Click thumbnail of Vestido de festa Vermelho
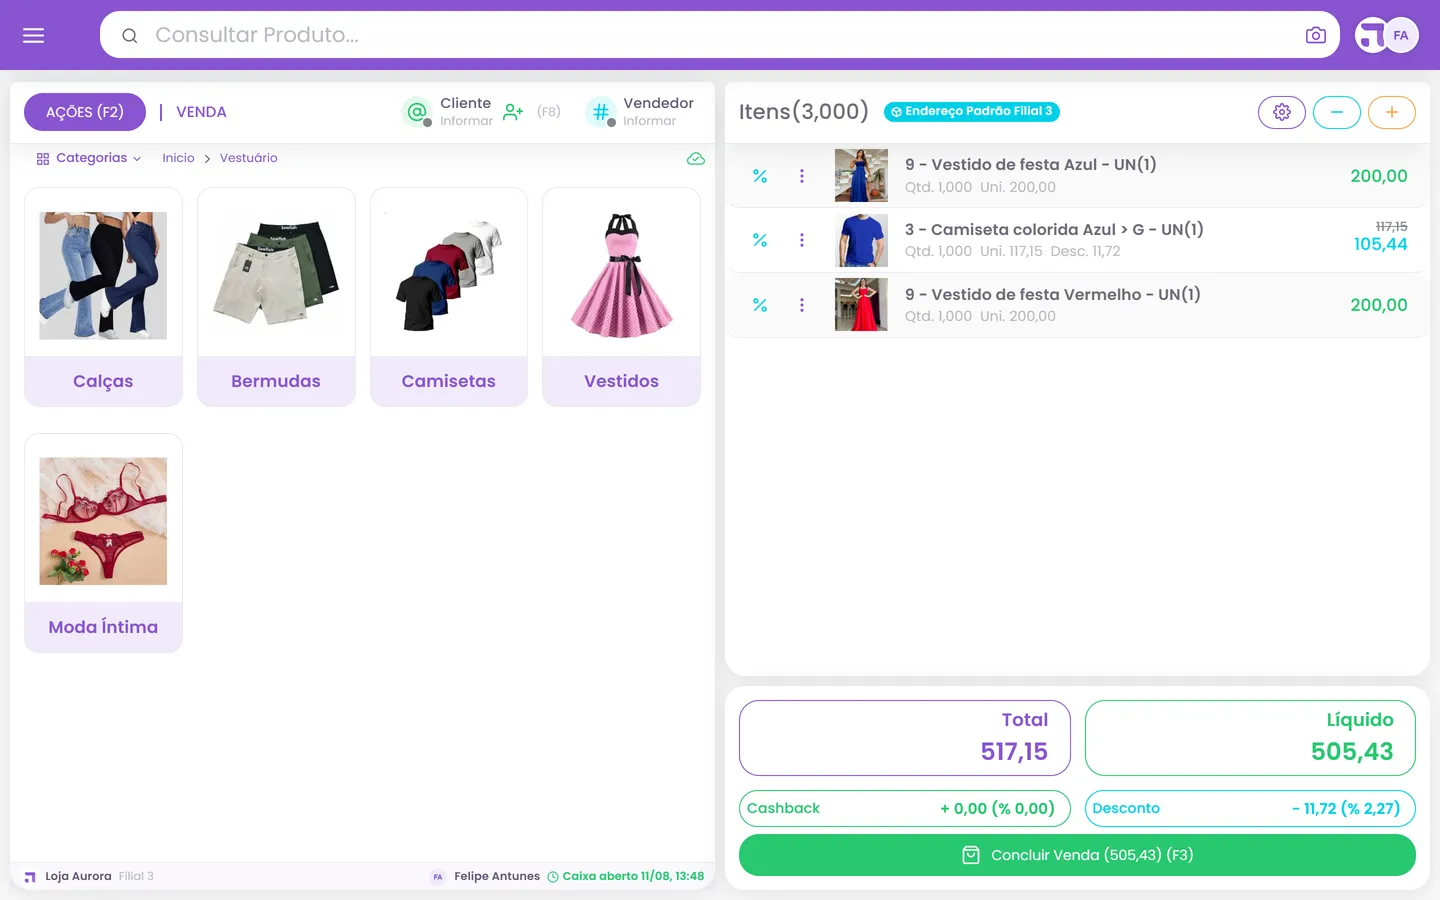Image resolution: width=1440 pixels, height=900 pixels. (861, 305)
